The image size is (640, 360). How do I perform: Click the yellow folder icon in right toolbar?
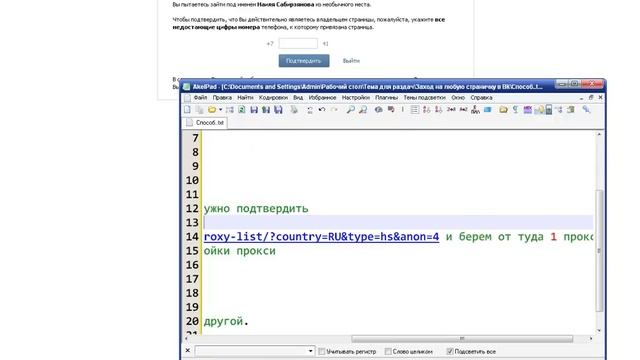pyautogui.click(x=503, y=110)
